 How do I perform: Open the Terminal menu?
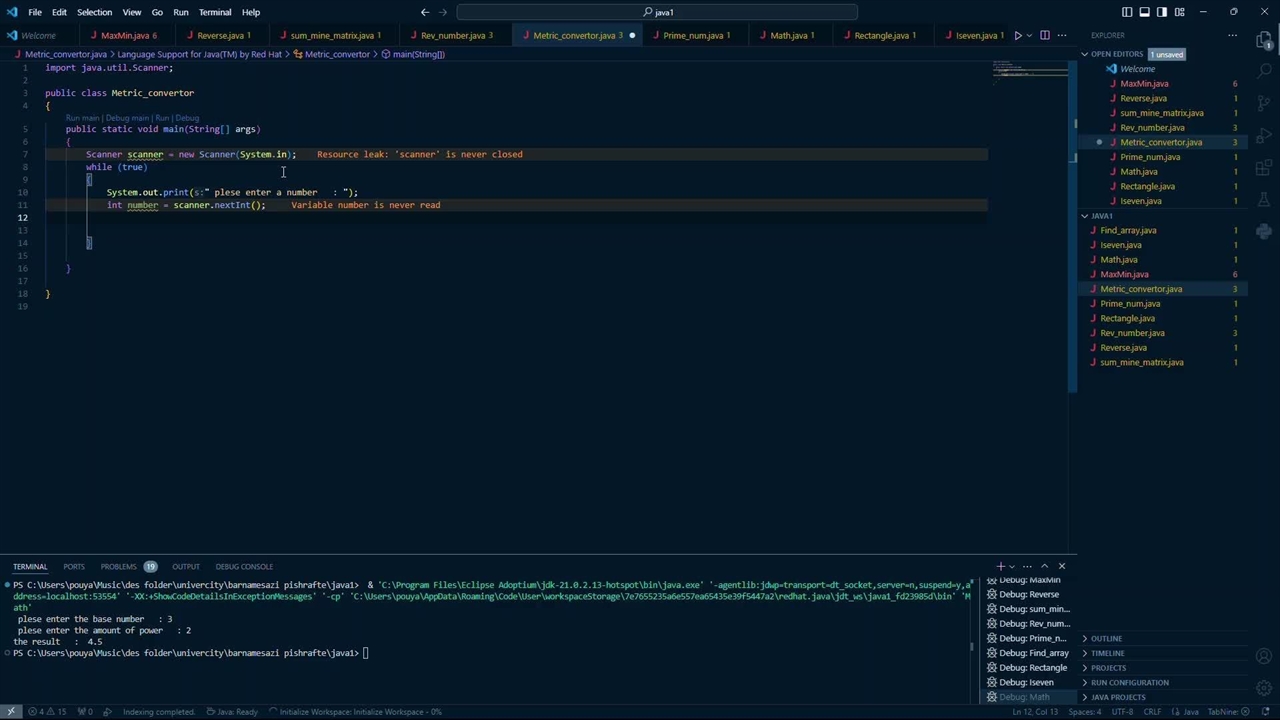click(215, 12)
